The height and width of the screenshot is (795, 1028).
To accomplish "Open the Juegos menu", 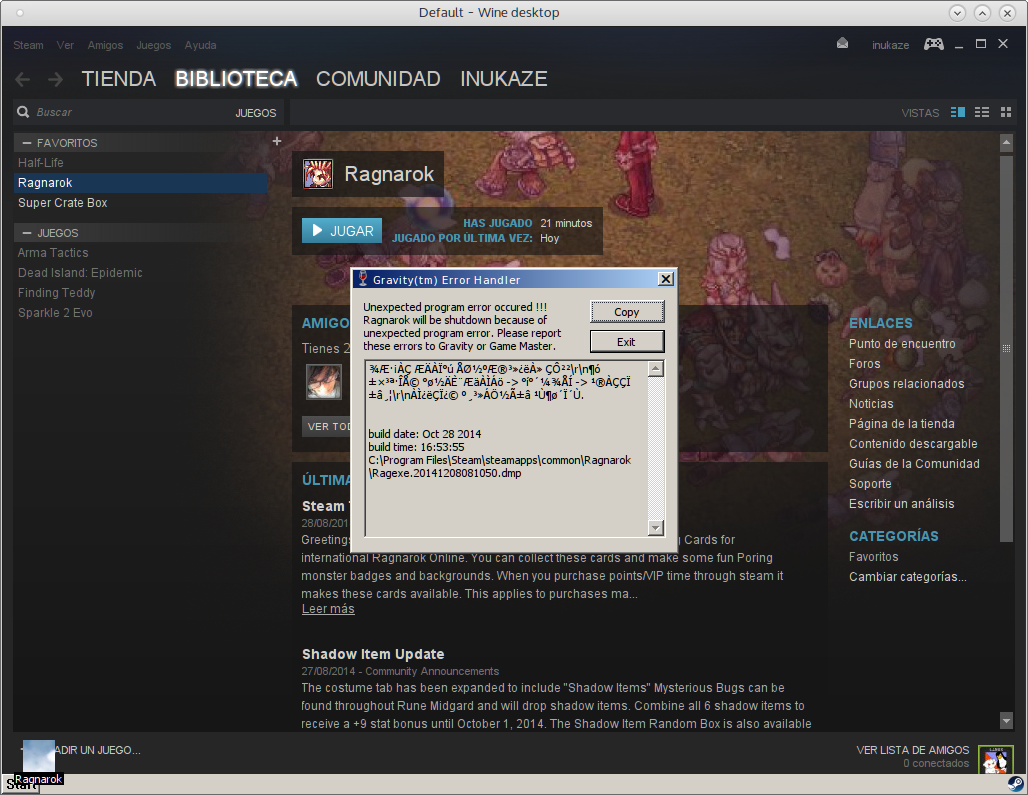I will (153, 45).
